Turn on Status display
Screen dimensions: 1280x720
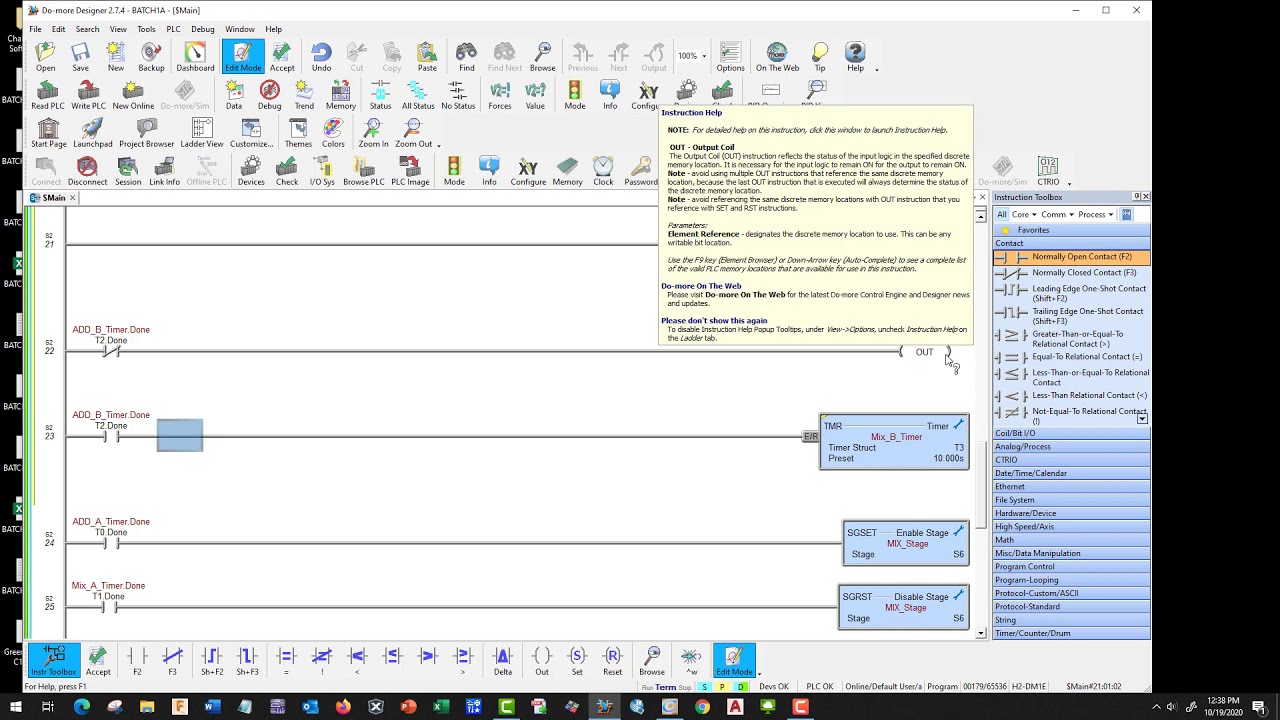pos(380,96)
